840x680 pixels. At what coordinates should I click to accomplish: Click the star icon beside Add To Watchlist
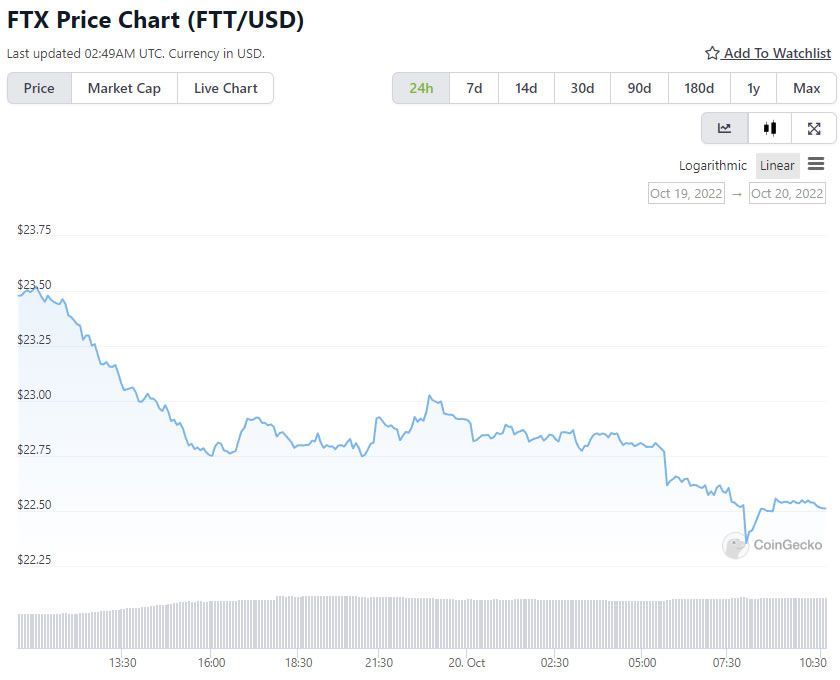click(711, 53)
